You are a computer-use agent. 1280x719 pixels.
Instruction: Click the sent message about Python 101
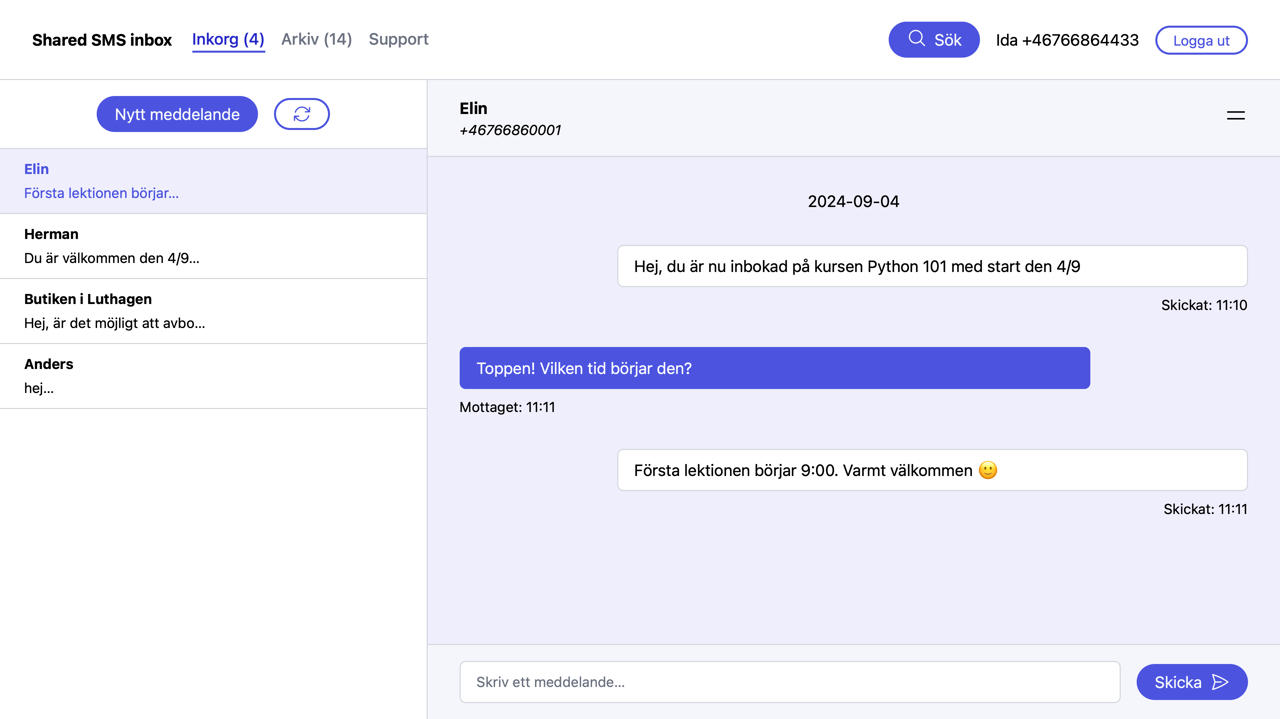[931, 266]
